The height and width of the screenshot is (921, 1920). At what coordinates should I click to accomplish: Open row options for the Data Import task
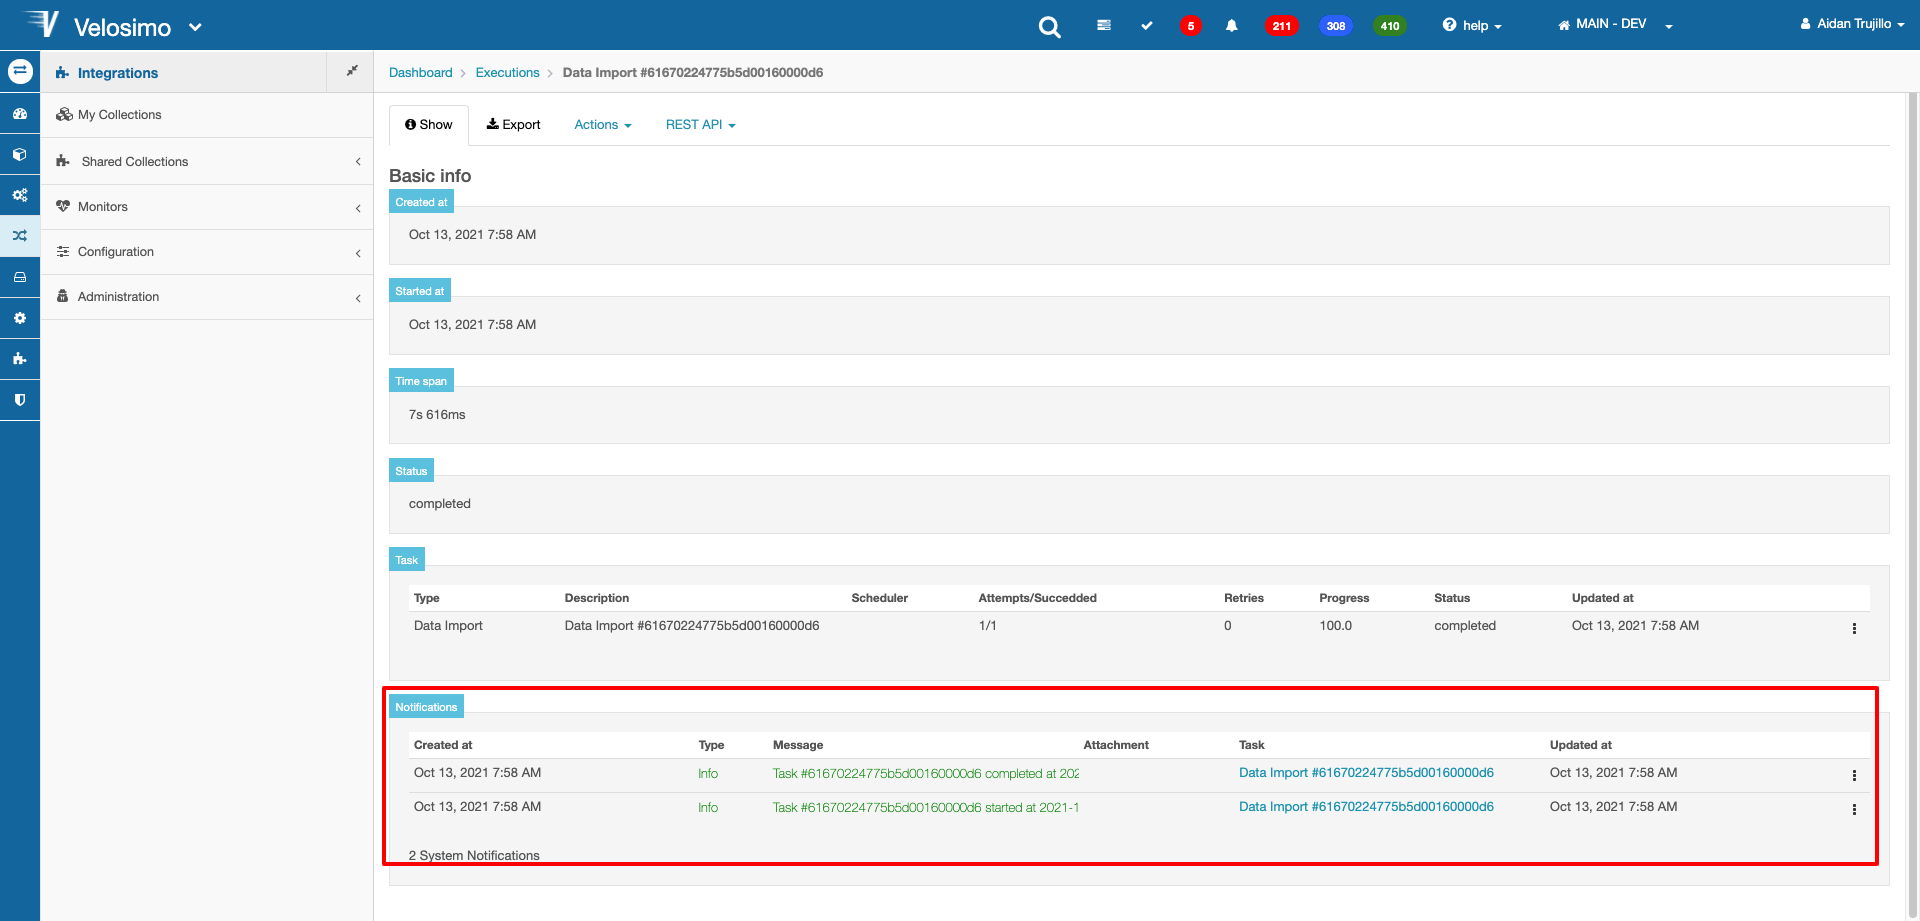(x=1854, y=628)
